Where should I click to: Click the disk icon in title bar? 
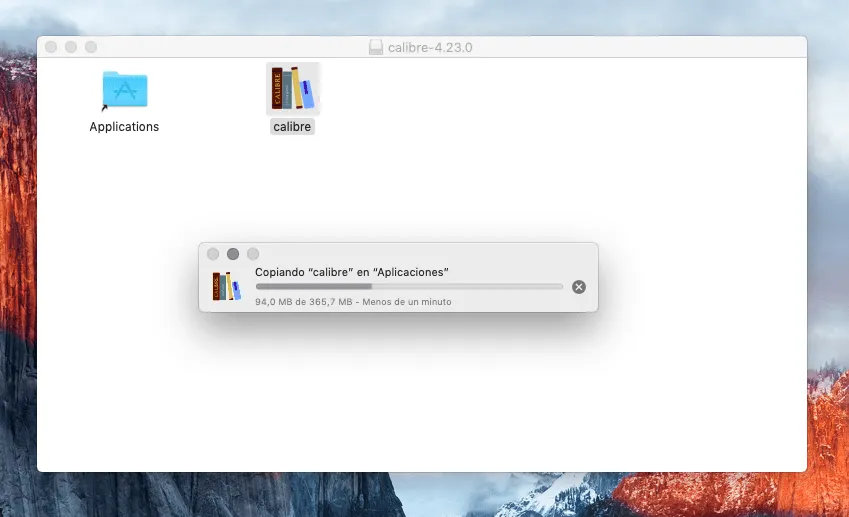(x=376, y=47)
